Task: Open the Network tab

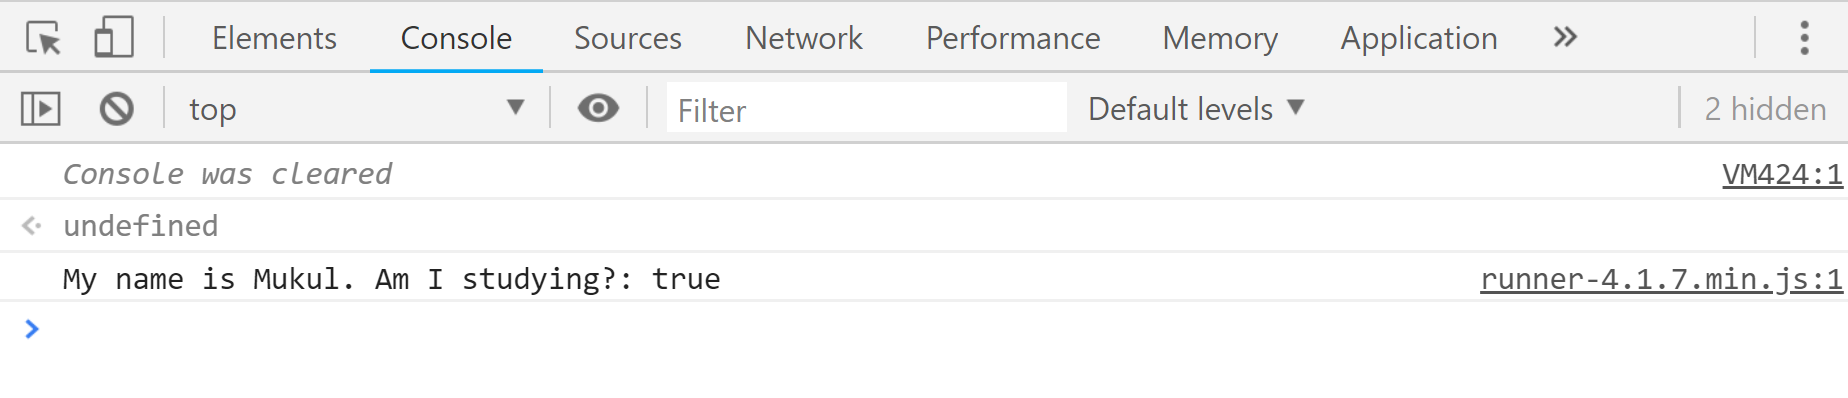Action: click(x=803, y=38)
